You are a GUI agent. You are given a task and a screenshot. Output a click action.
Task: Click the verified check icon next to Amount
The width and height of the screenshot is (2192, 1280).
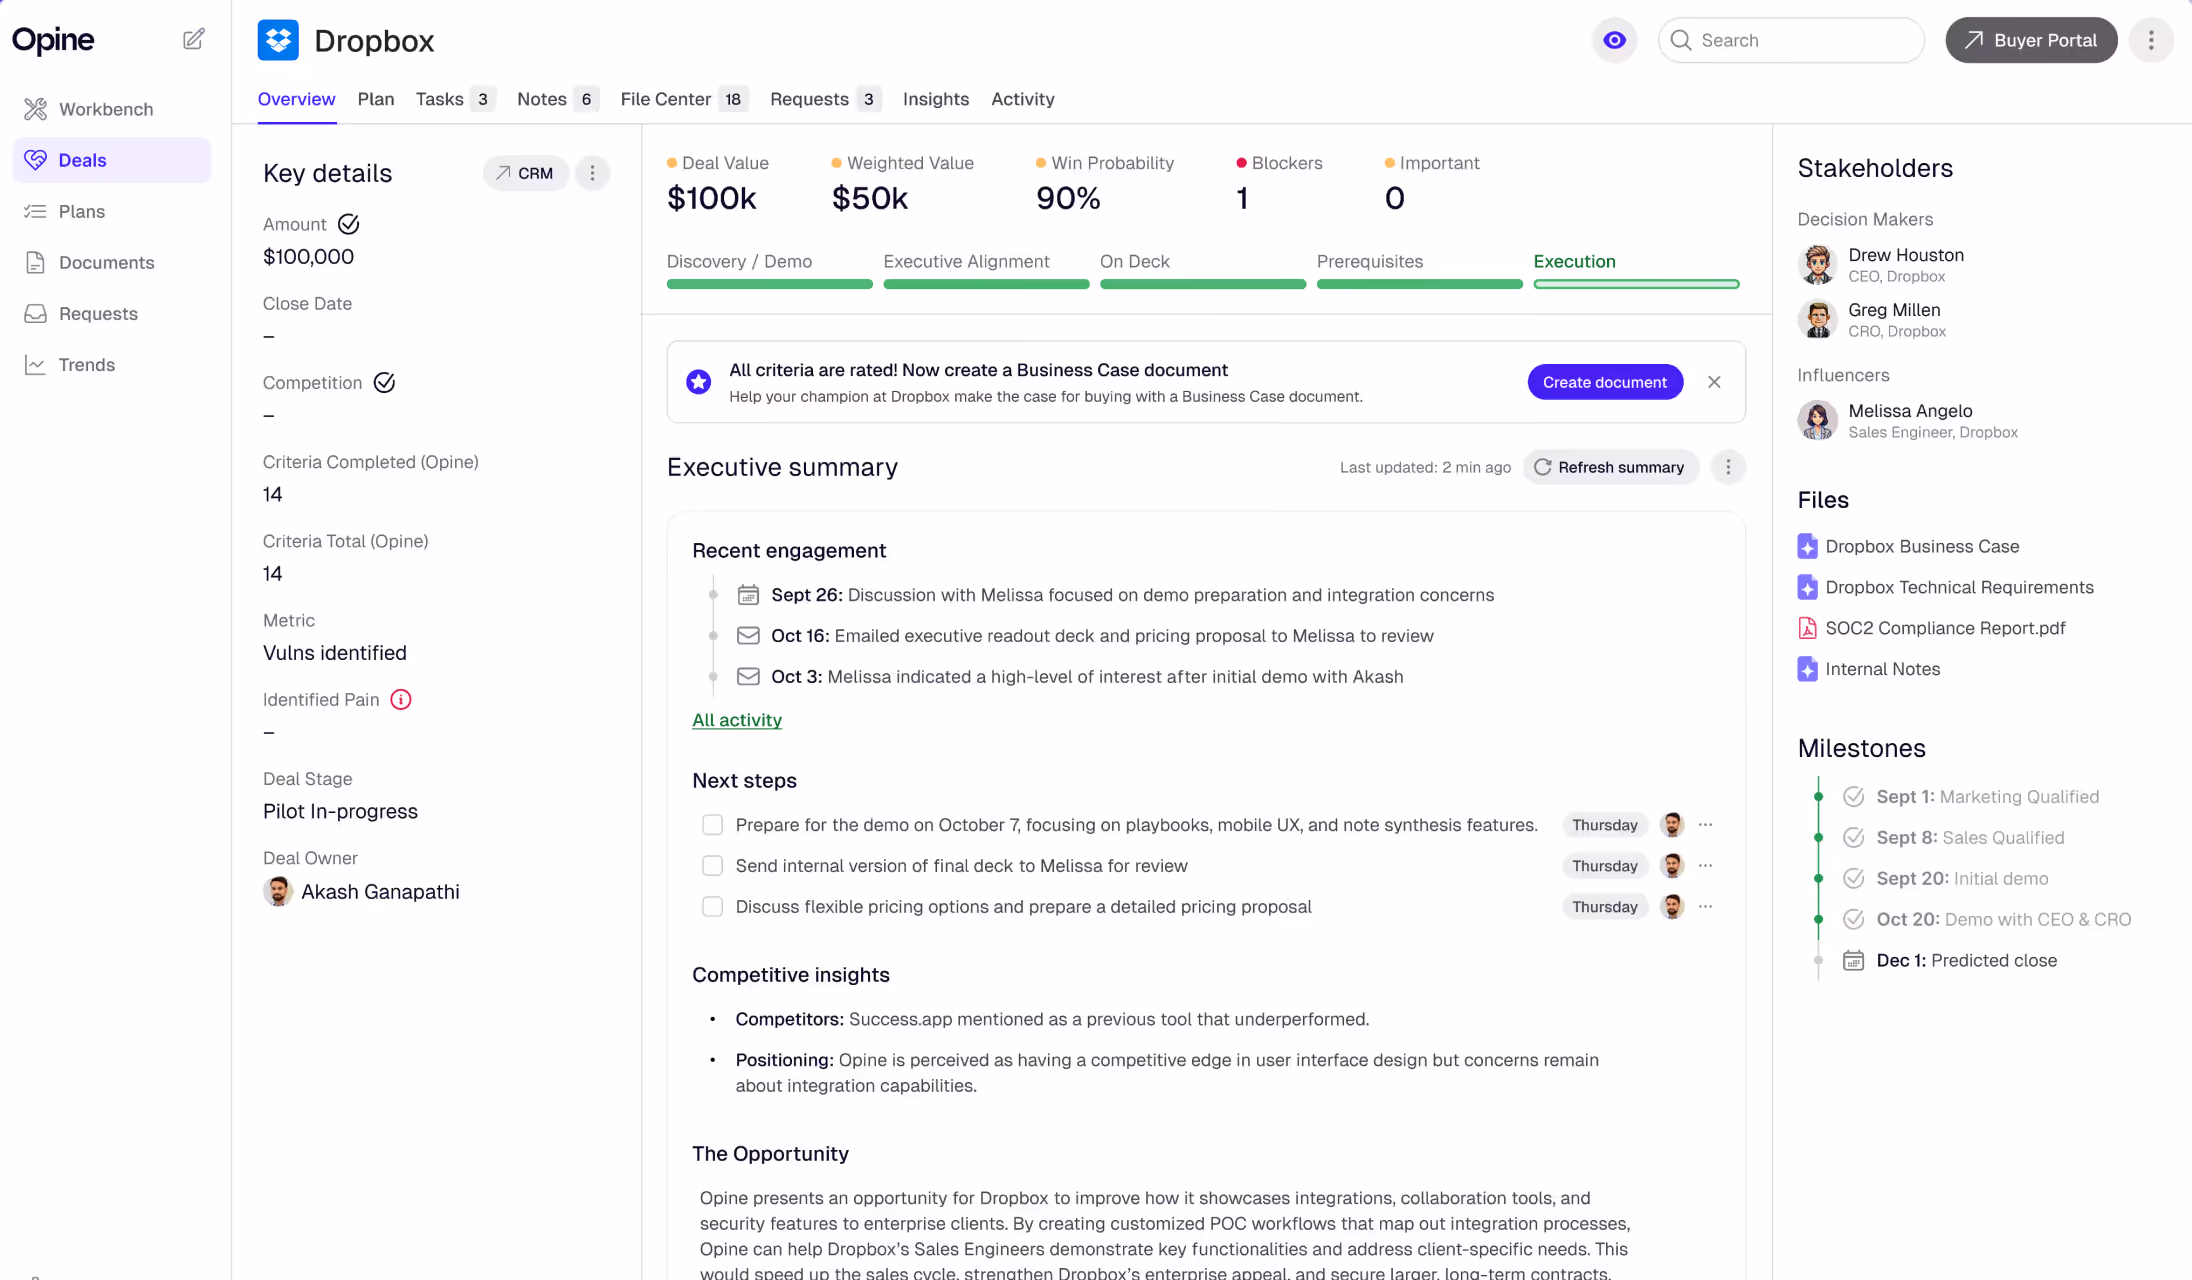pos(348,224)
